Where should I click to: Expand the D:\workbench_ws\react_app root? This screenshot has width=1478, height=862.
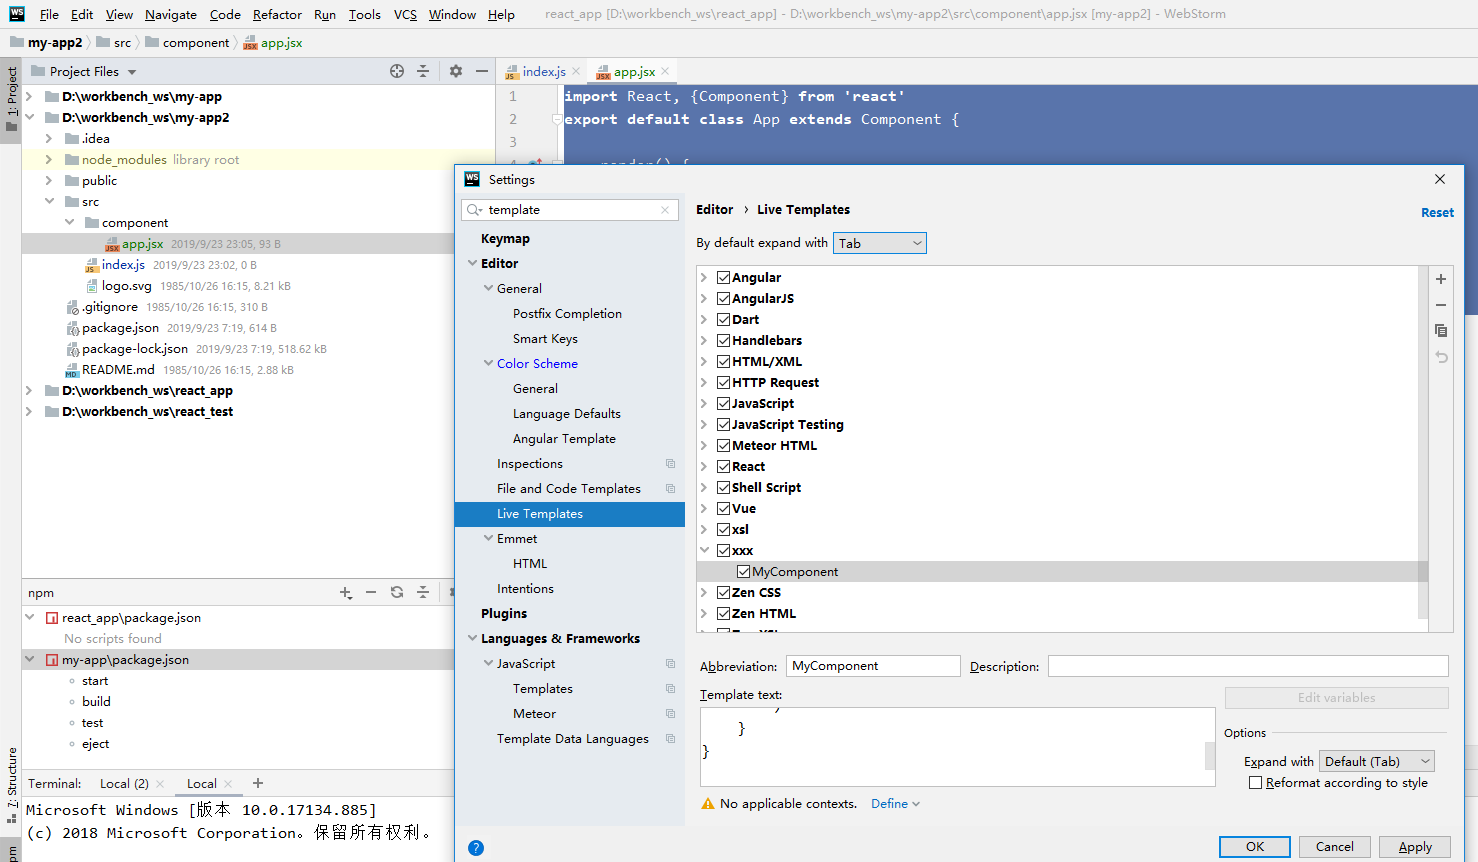pos(29,391)
